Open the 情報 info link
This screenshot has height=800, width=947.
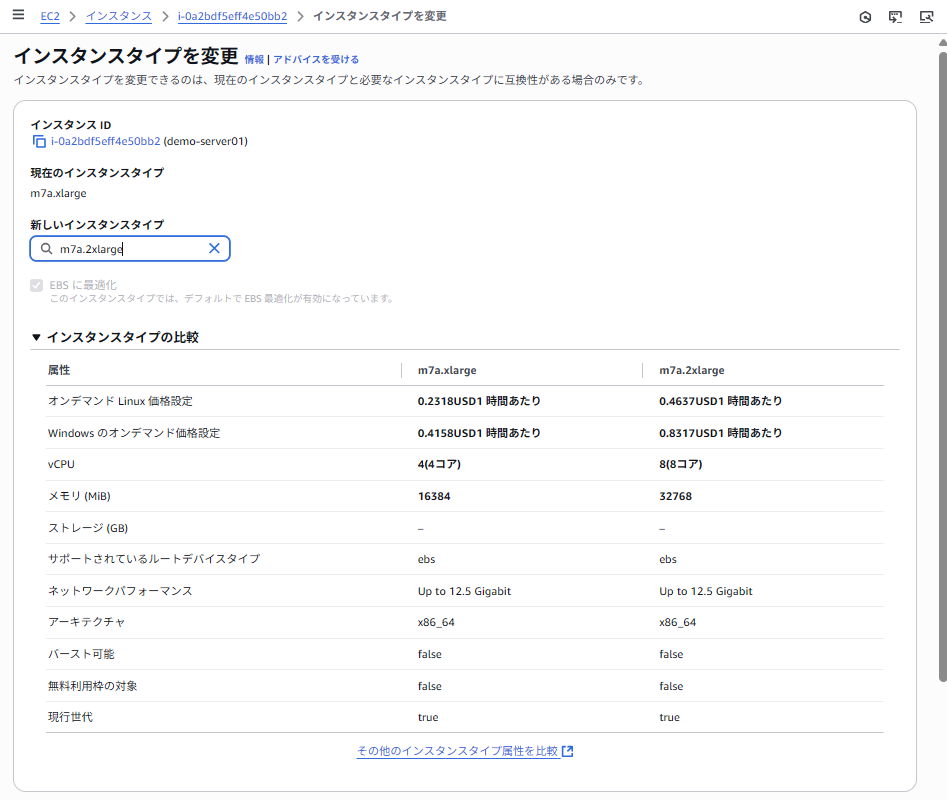tap(254, 59)
